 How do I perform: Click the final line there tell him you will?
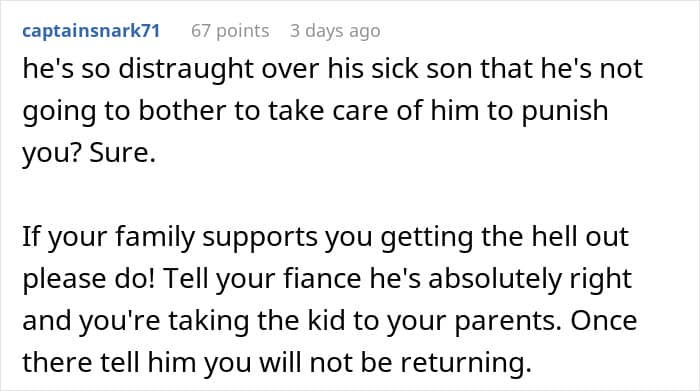(277, 362)
